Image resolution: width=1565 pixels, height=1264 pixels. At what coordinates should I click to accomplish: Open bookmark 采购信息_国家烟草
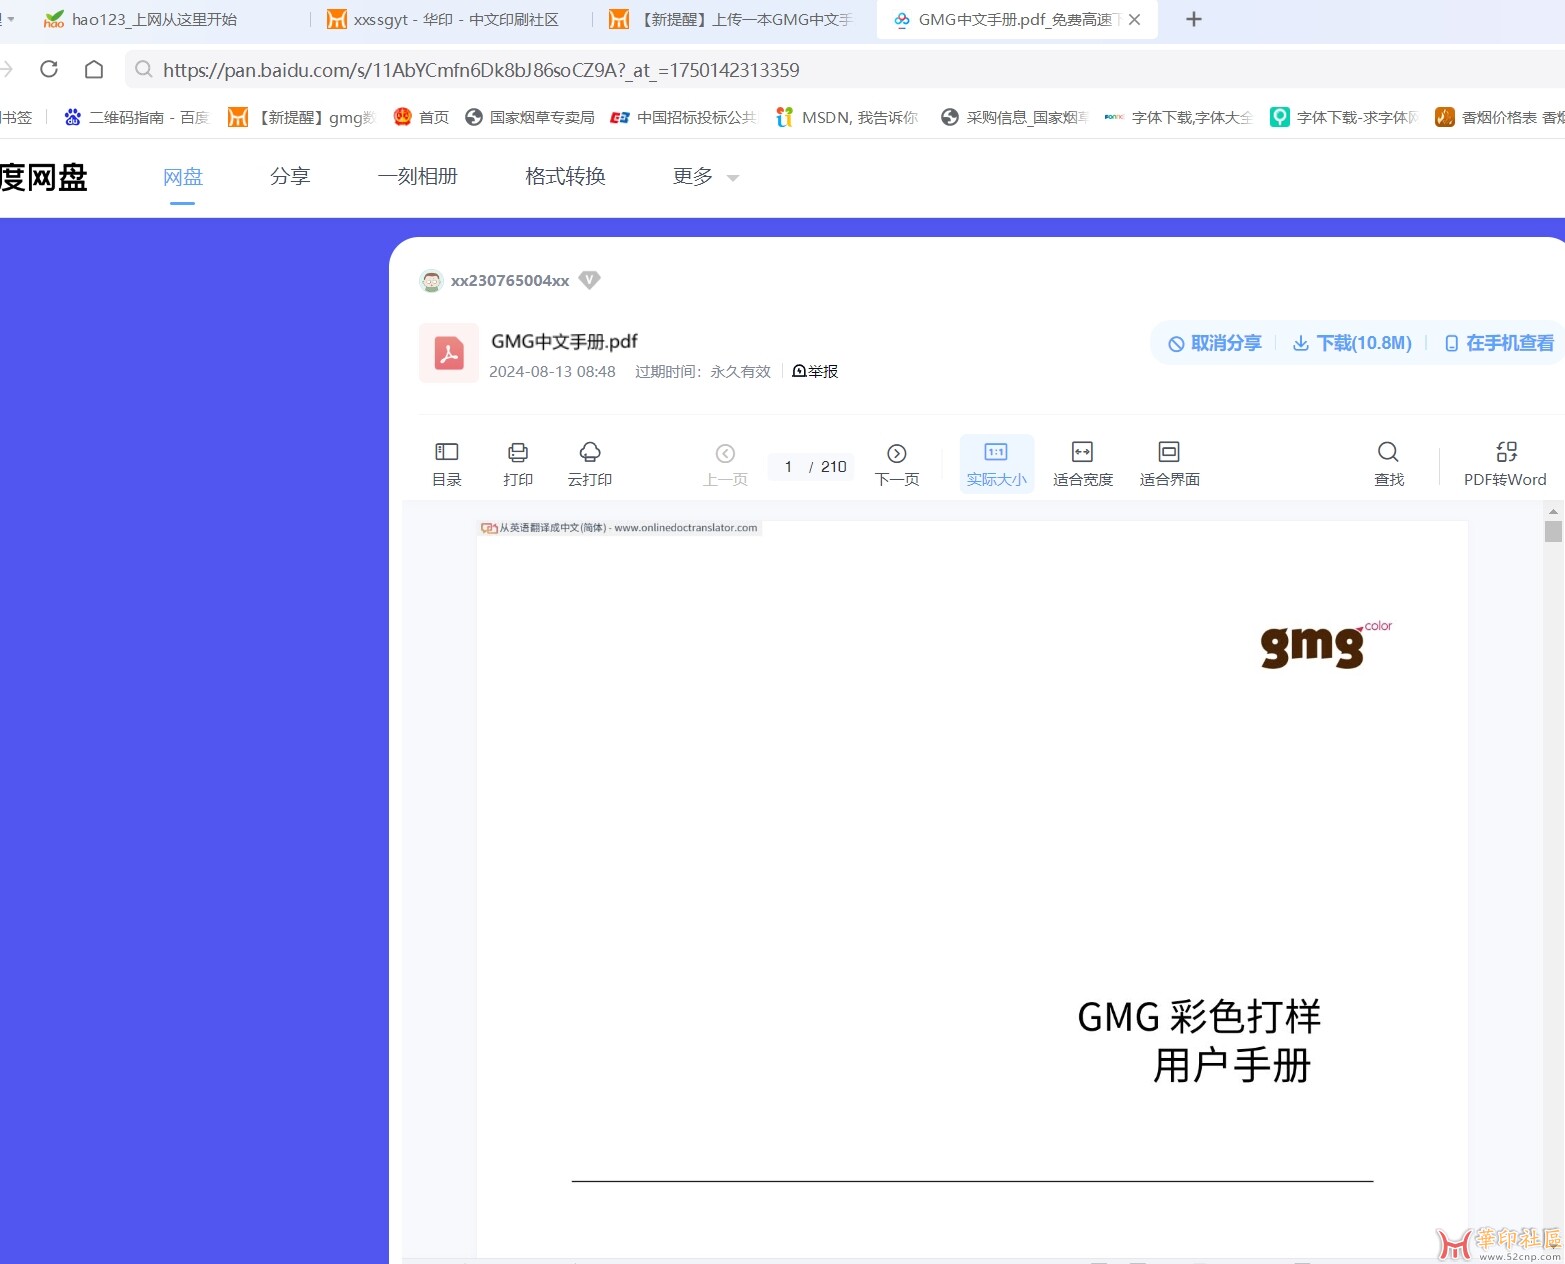click(x=1014, y=118)
